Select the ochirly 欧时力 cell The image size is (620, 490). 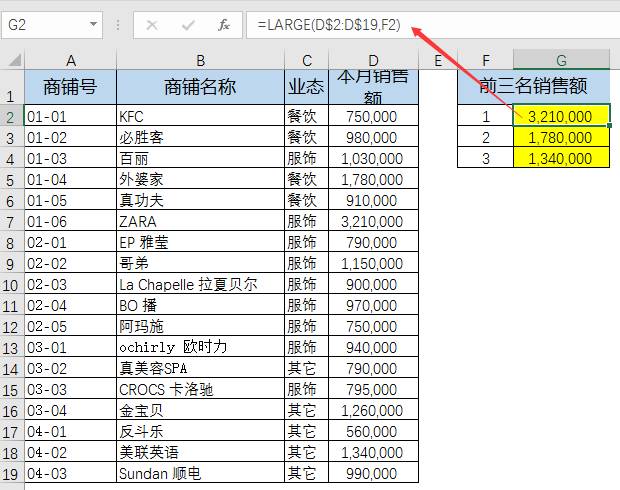tap(200, 346)
